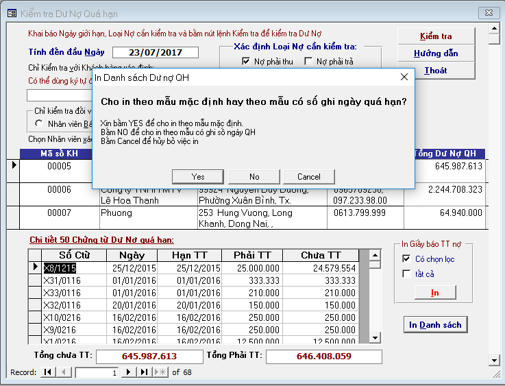Click the red In print button

435,293
